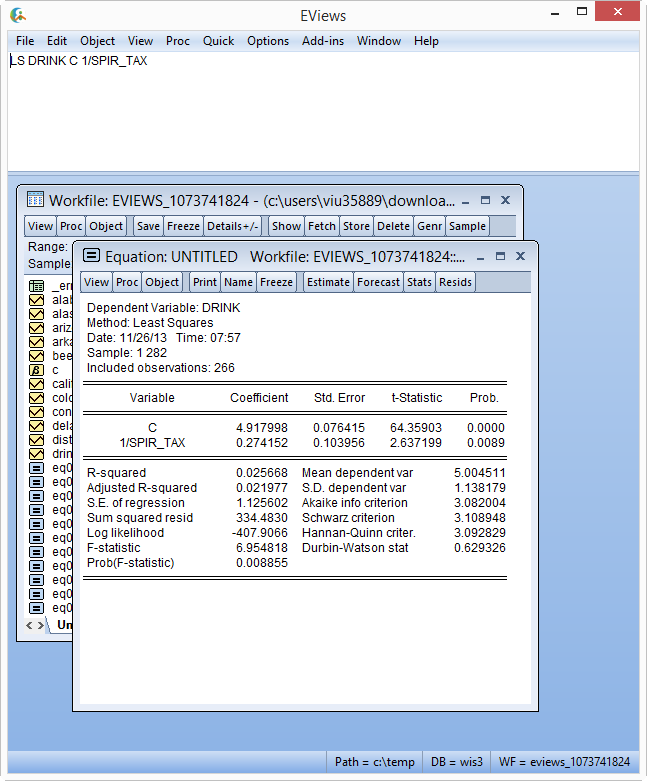The image size is (647, 781).
Task: Click the Forecast button in equation toolbar
Action: (x=379, y=282)
